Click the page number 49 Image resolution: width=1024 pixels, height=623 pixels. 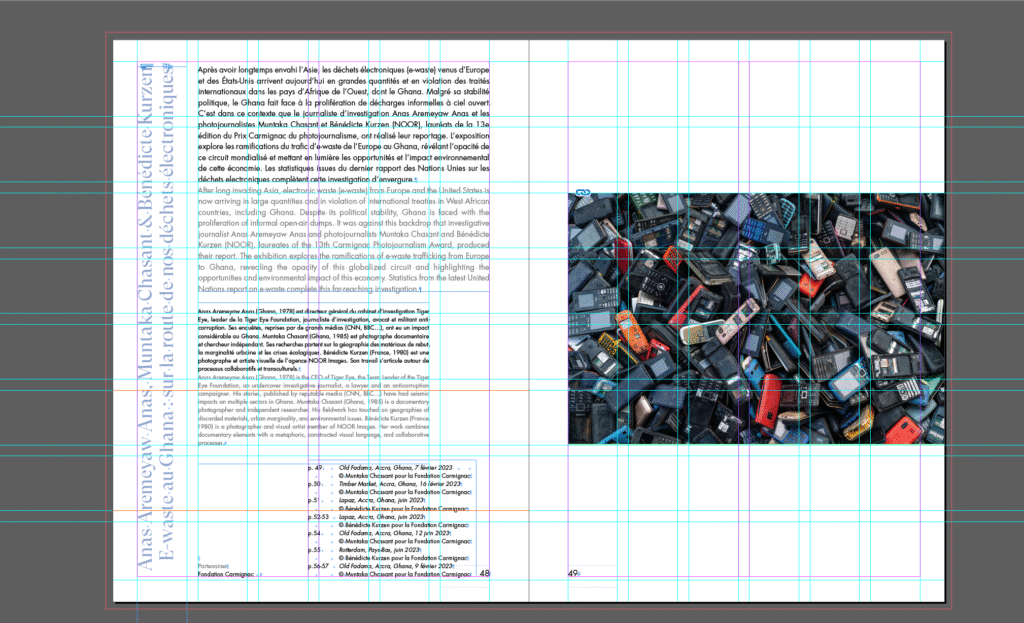pos(573,573)
